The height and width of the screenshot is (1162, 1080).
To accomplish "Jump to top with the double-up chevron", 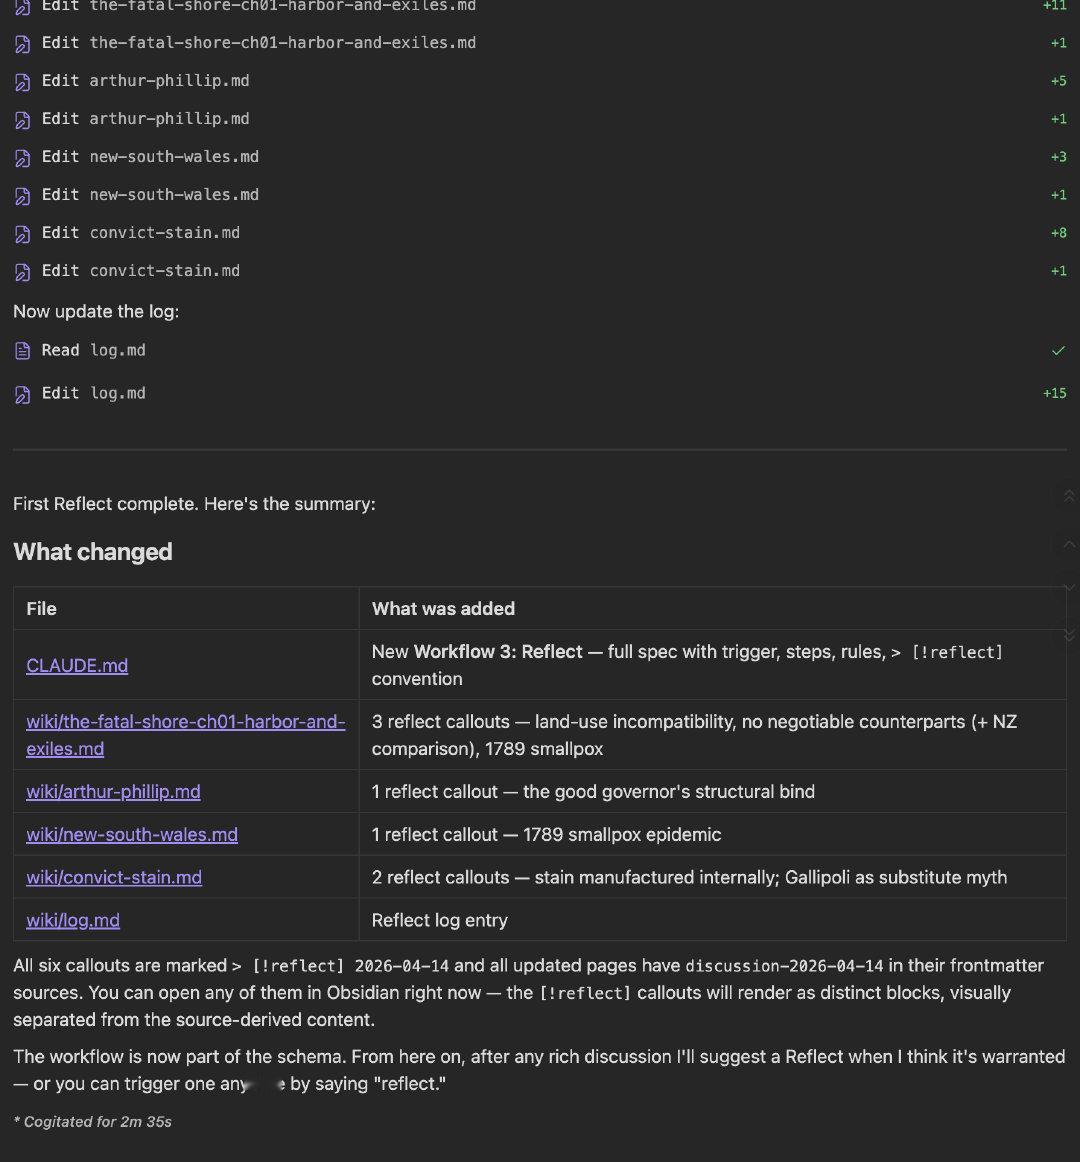I will tap(1069, 496).
